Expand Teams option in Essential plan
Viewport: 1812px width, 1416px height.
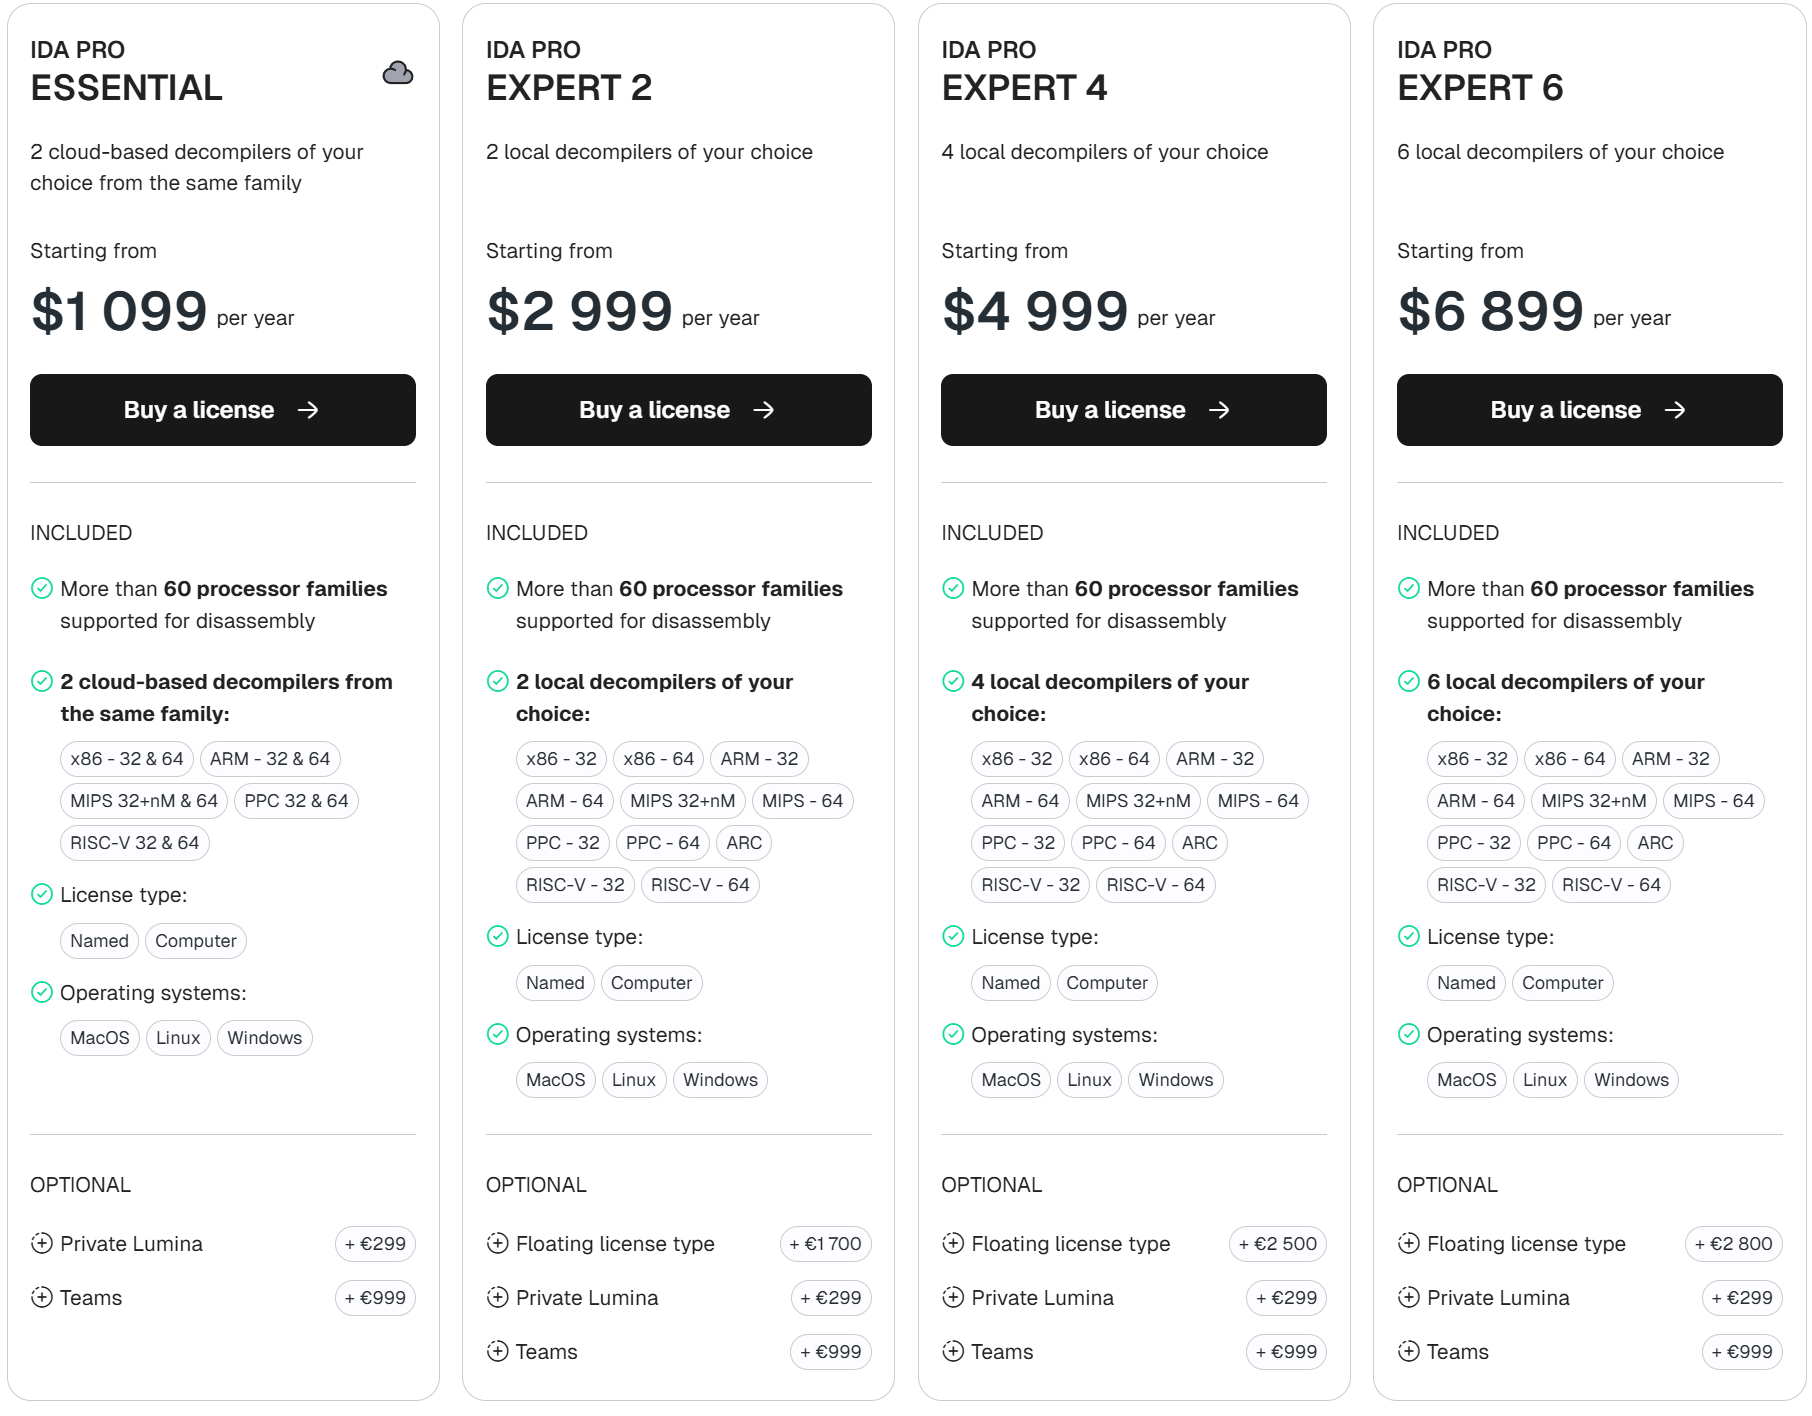point(91,1298)
